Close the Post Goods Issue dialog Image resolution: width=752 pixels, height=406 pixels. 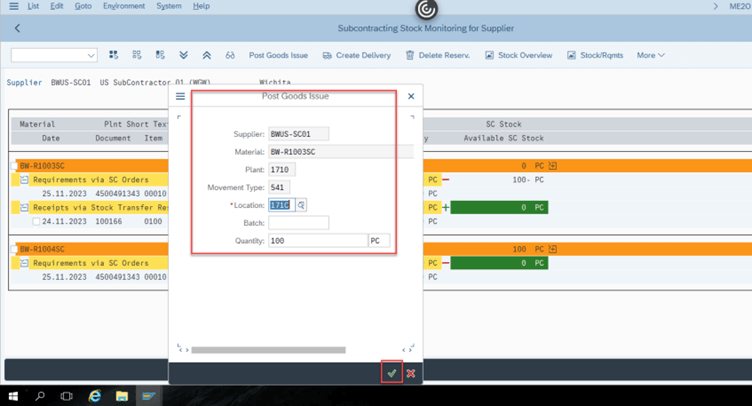point(411,96)
